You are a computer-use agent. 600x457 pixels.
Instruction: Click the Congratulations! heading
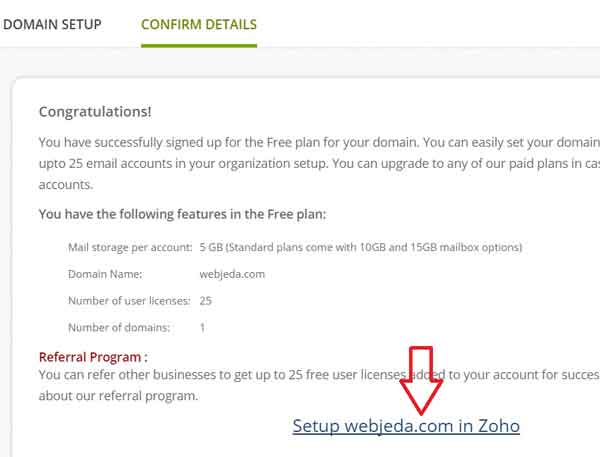pyautogui.click(x=95, y=112)
